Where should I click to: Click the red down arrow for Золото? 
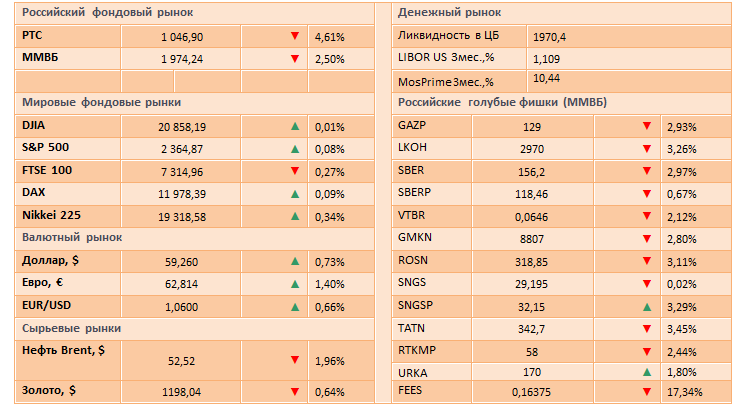(295, 391)
